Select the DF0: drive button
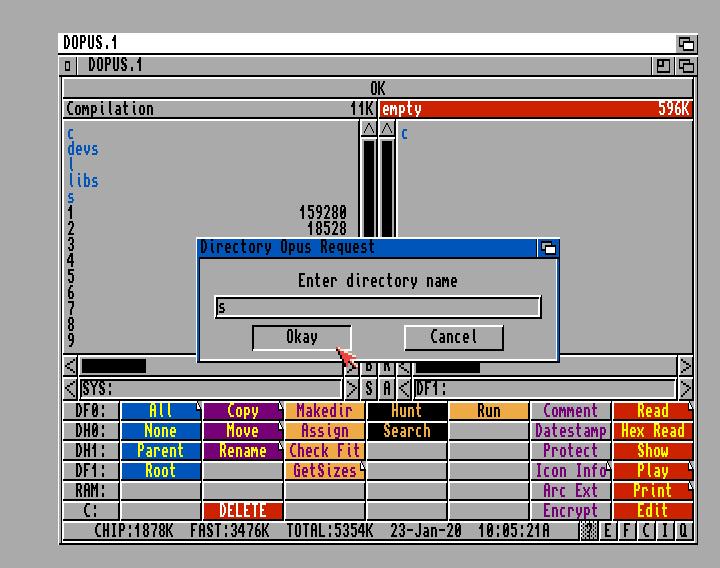This screenshot has width=720, height=568. tap(91, 411)
